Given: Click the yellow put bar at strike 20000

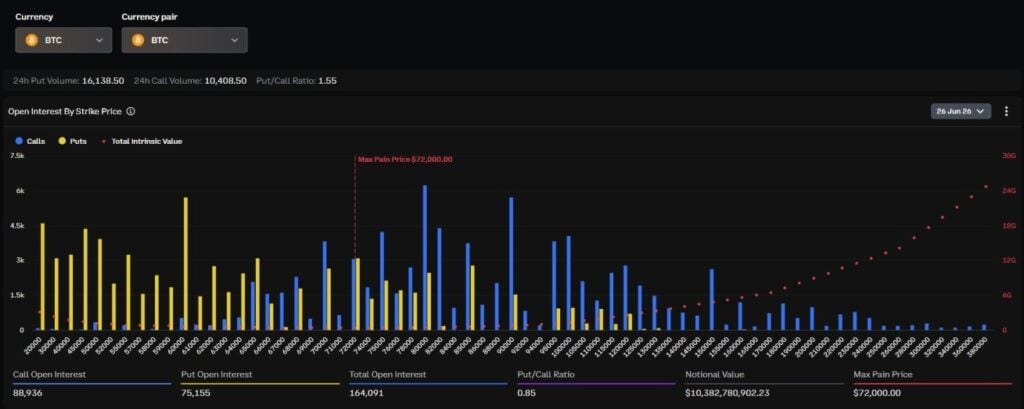Looking at the screenshot, I should point(42,276).
